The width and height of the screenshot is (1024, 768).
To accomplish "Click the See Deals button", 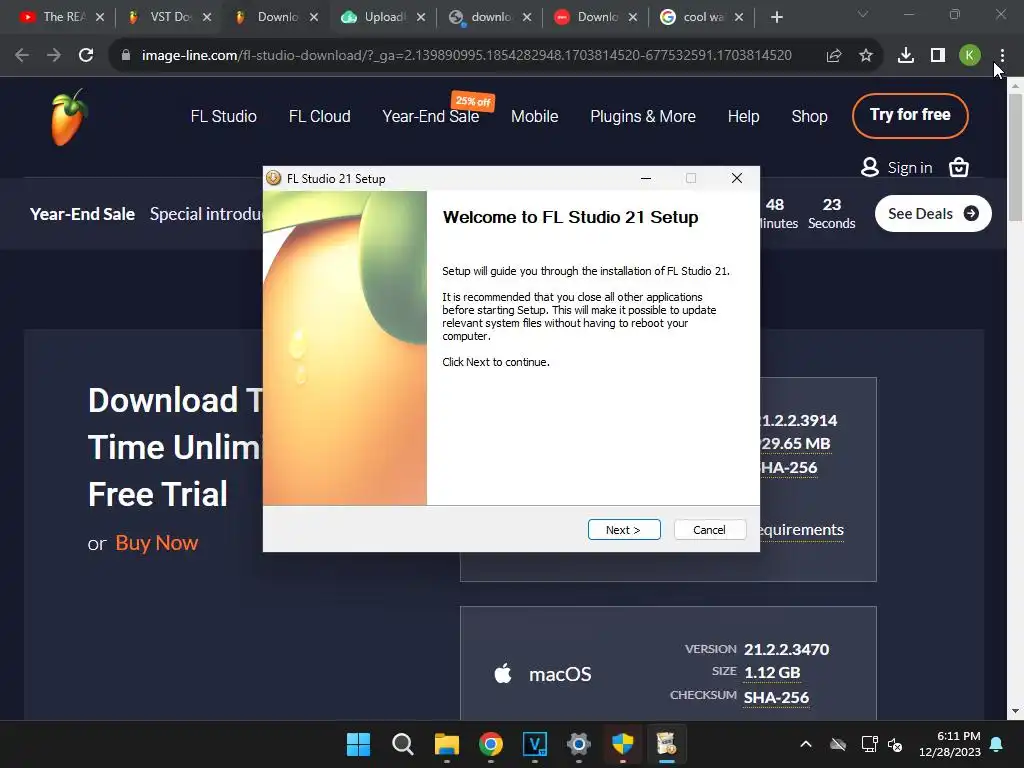I will pos(933,214).
